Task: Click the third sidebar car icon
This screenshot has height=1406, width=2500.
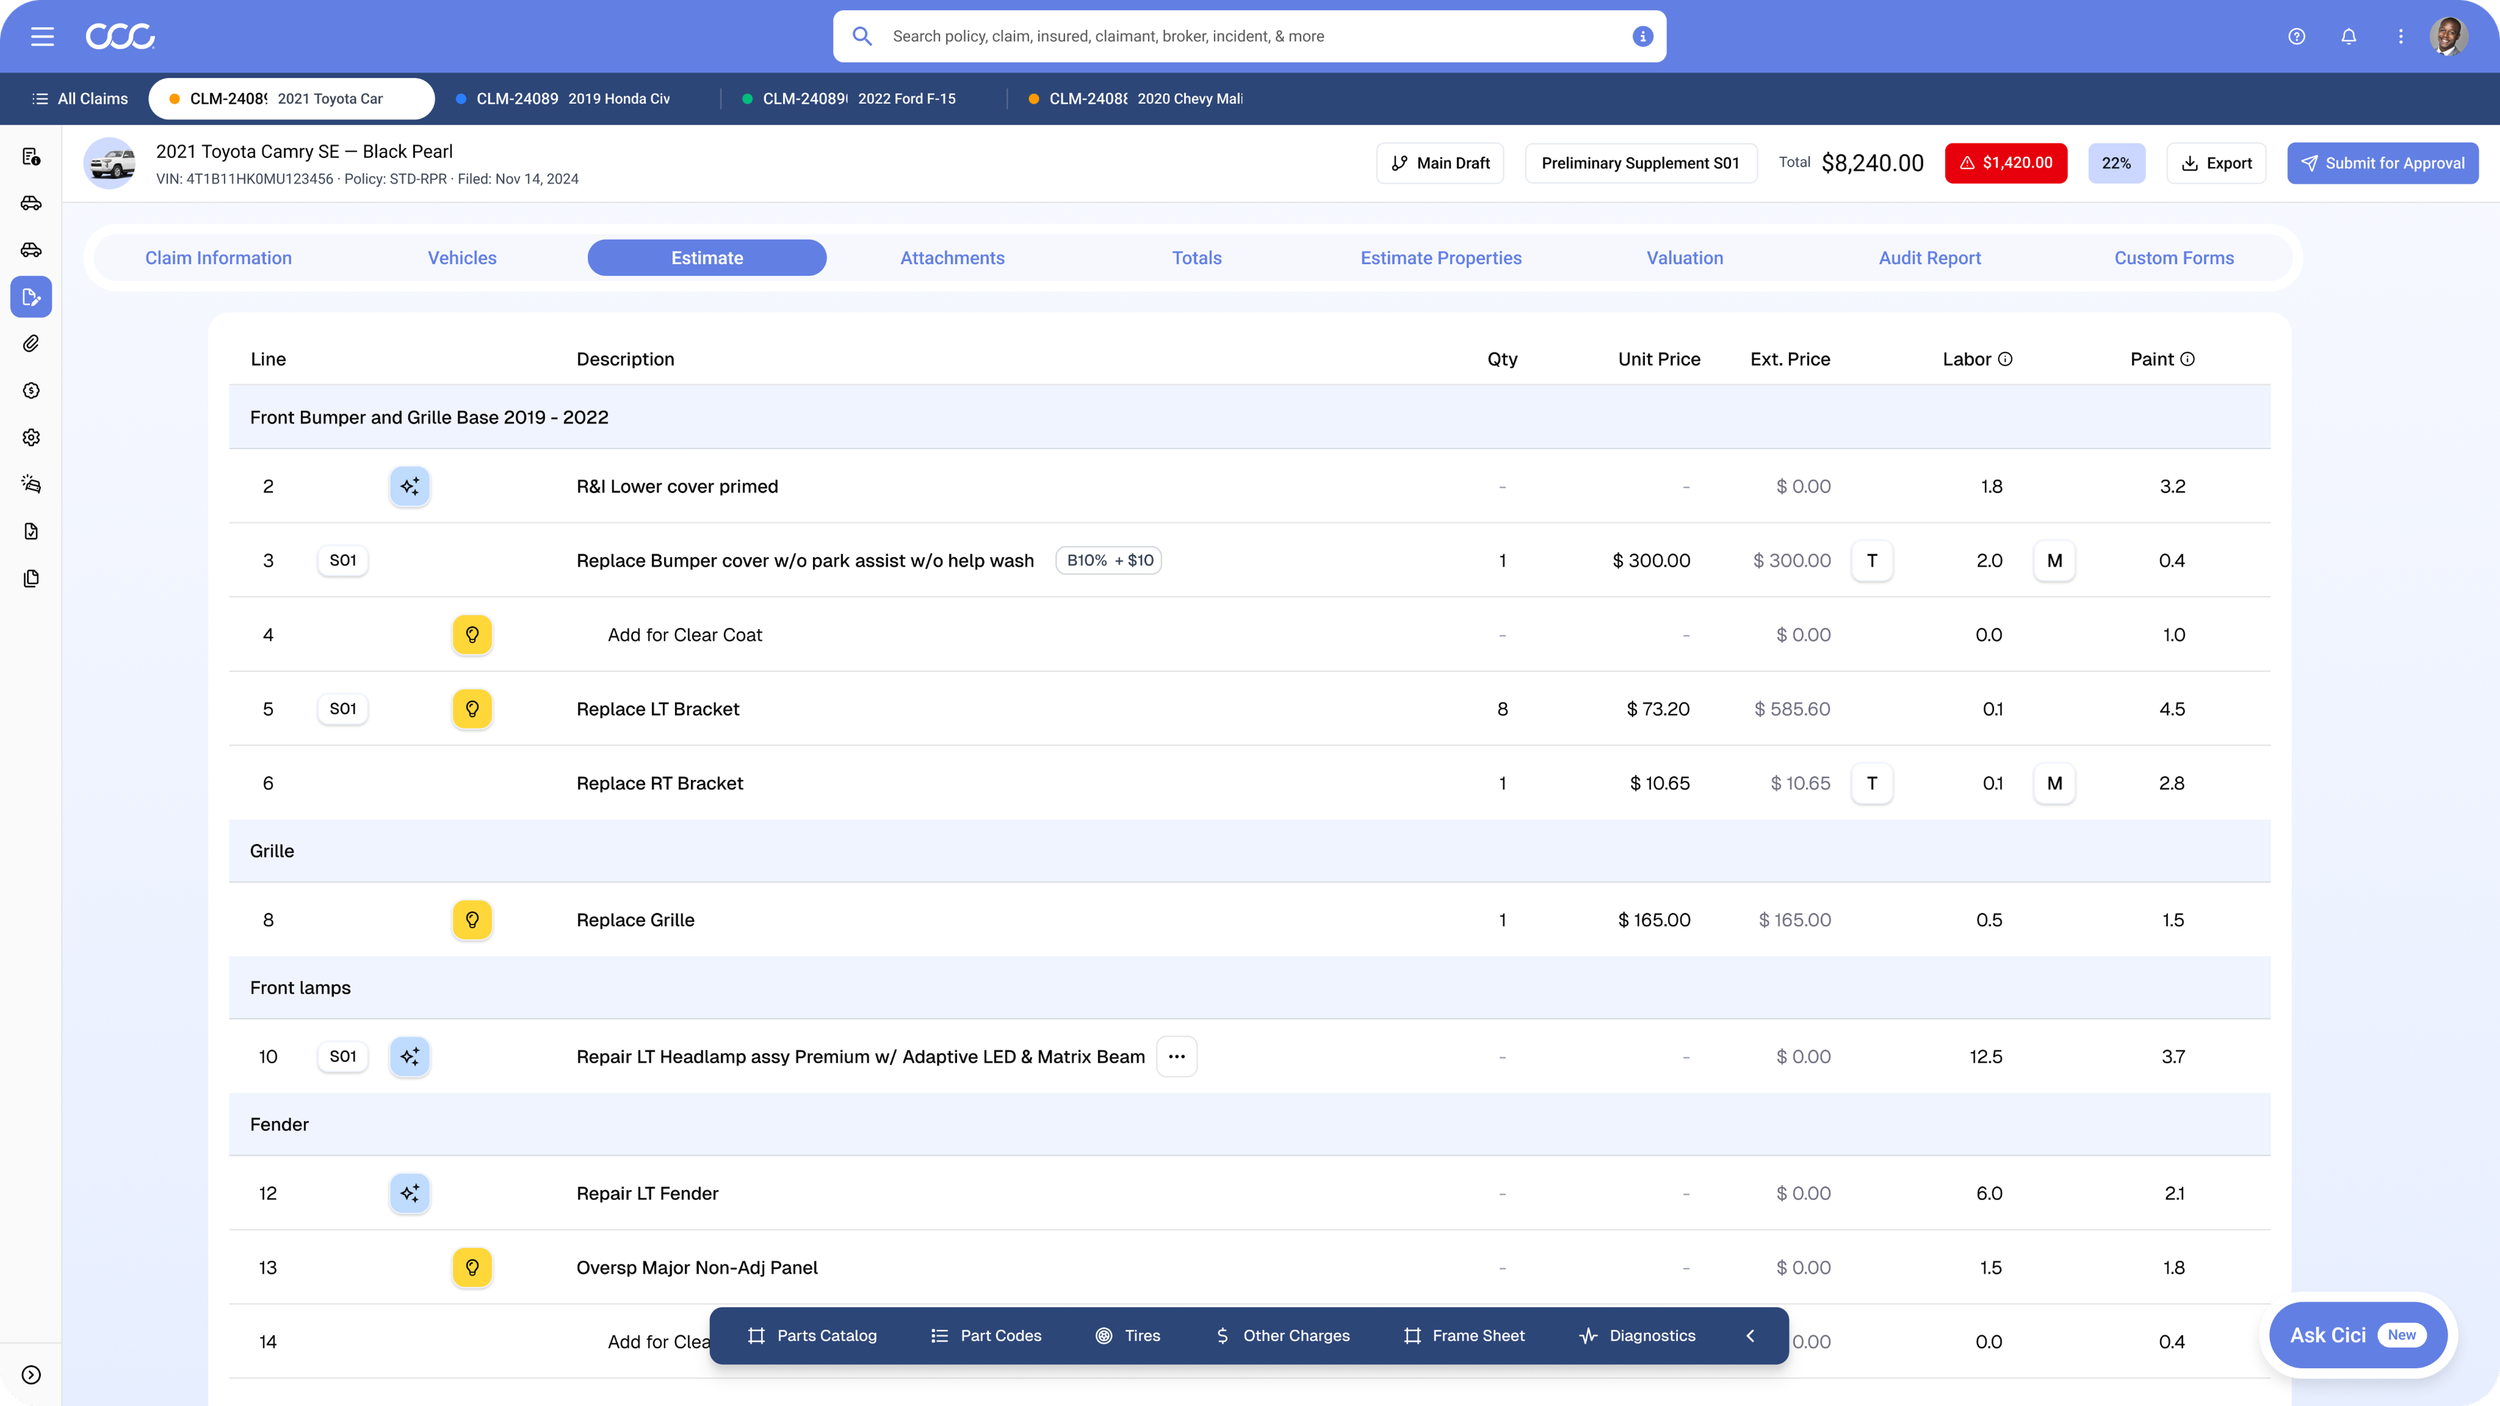Action: point(31,250)
